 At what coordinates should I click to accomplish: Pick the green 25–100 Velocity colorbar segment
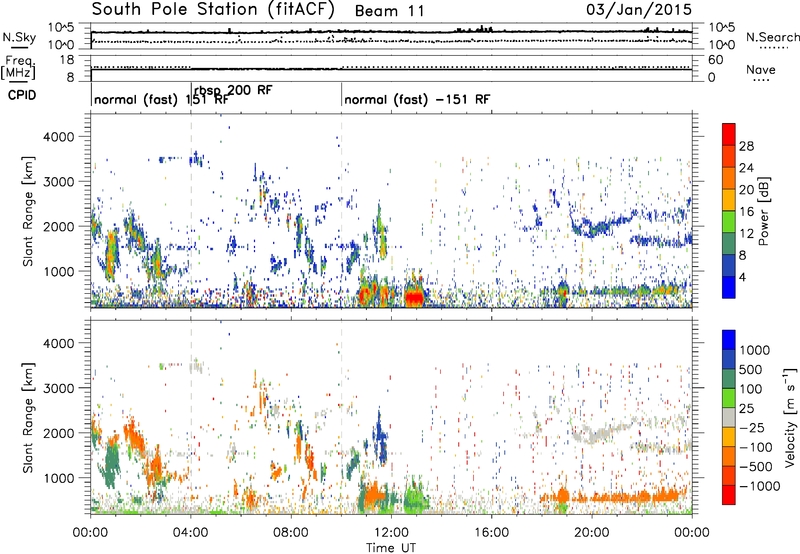729,399
